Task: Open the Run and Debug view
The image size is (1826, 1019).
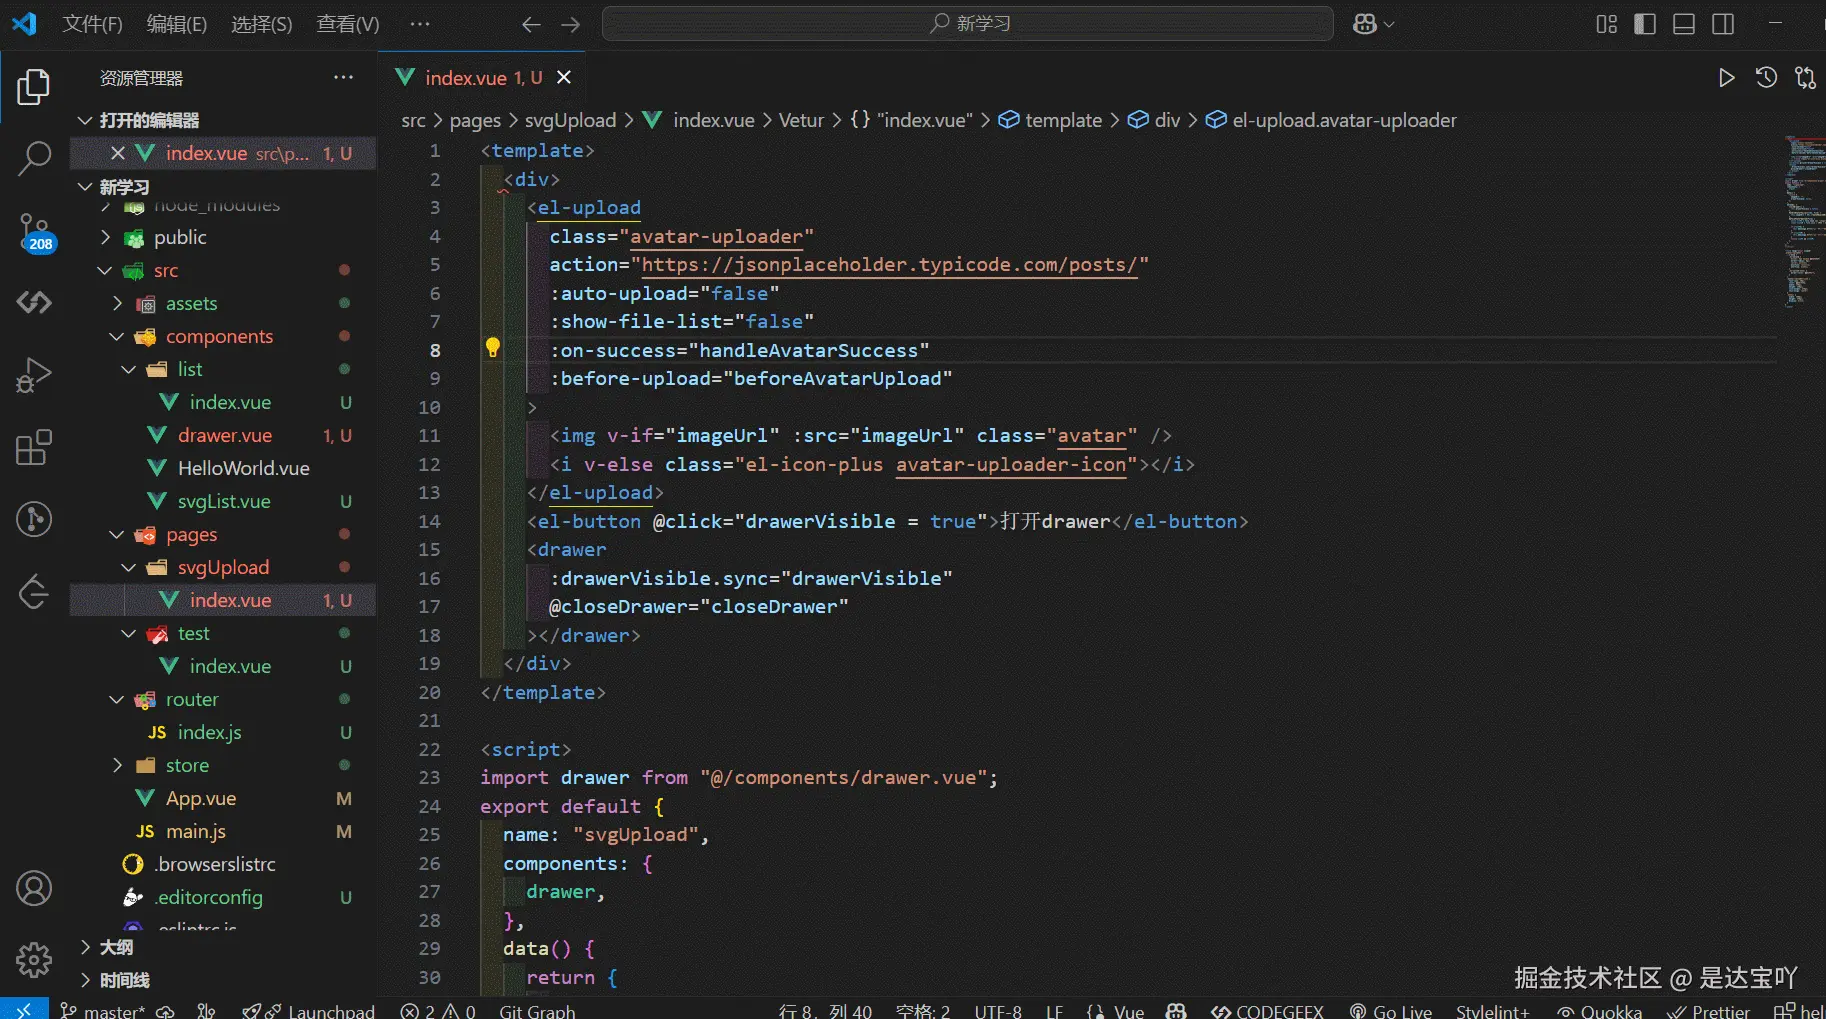Action: 34,375
